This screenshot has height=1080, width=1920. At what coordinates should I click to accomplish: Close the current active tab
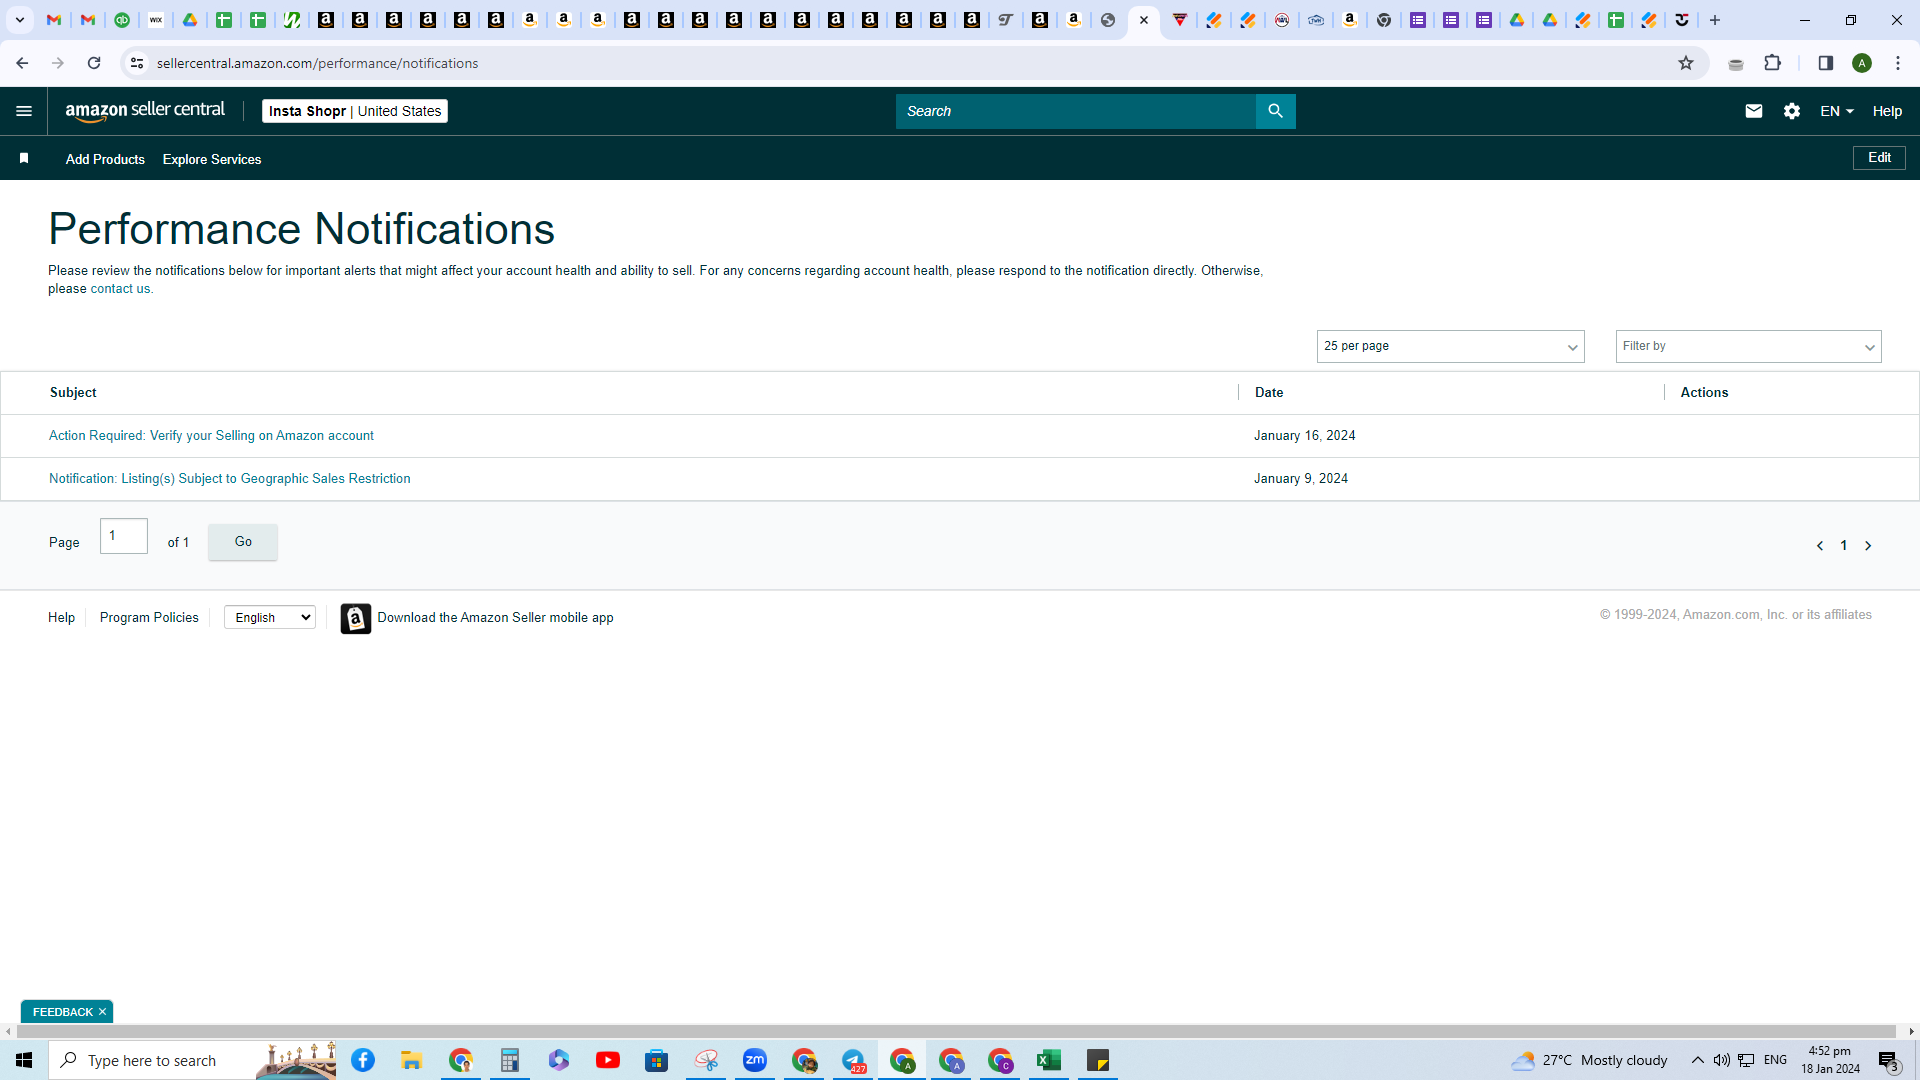tap(1144, 20)
